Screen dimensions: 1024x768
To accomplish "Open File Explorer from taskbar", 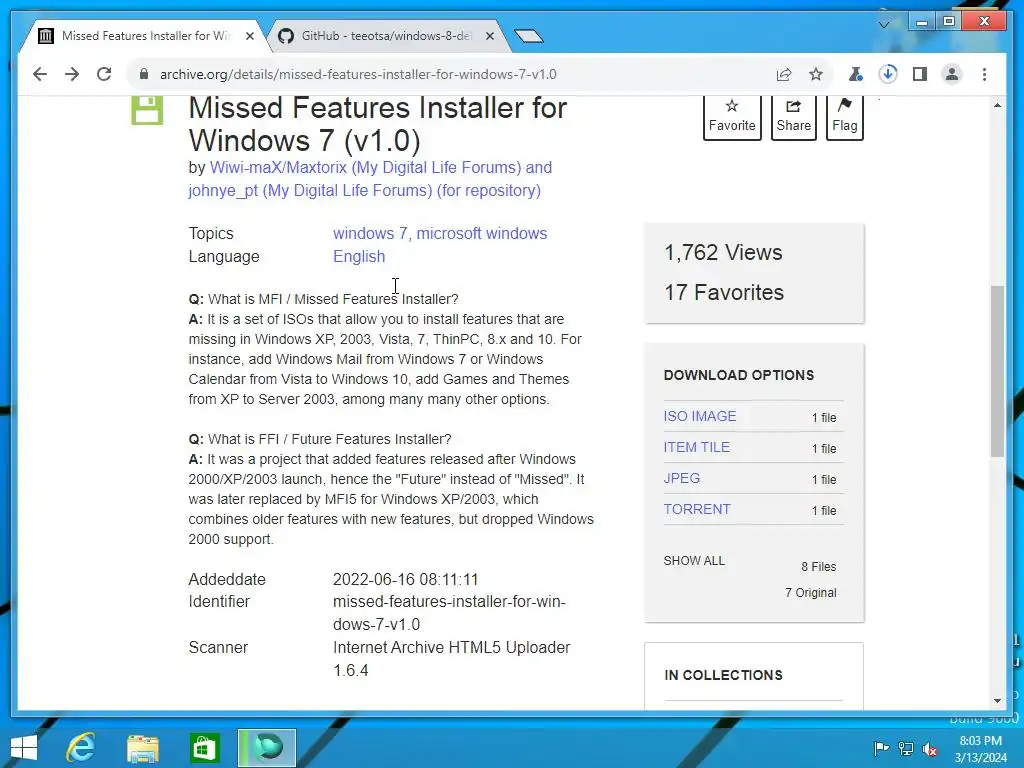I will [x=142, y=748].
